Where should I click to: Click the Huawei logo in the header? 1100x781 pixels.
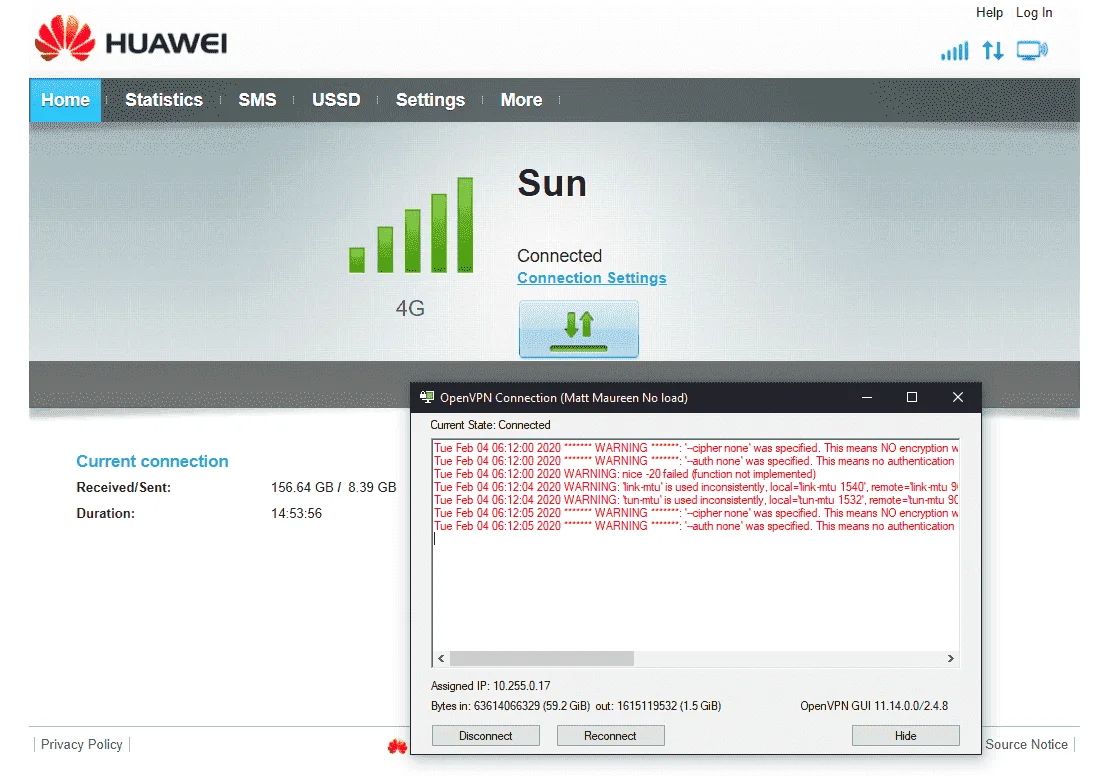tap(131, 39)
